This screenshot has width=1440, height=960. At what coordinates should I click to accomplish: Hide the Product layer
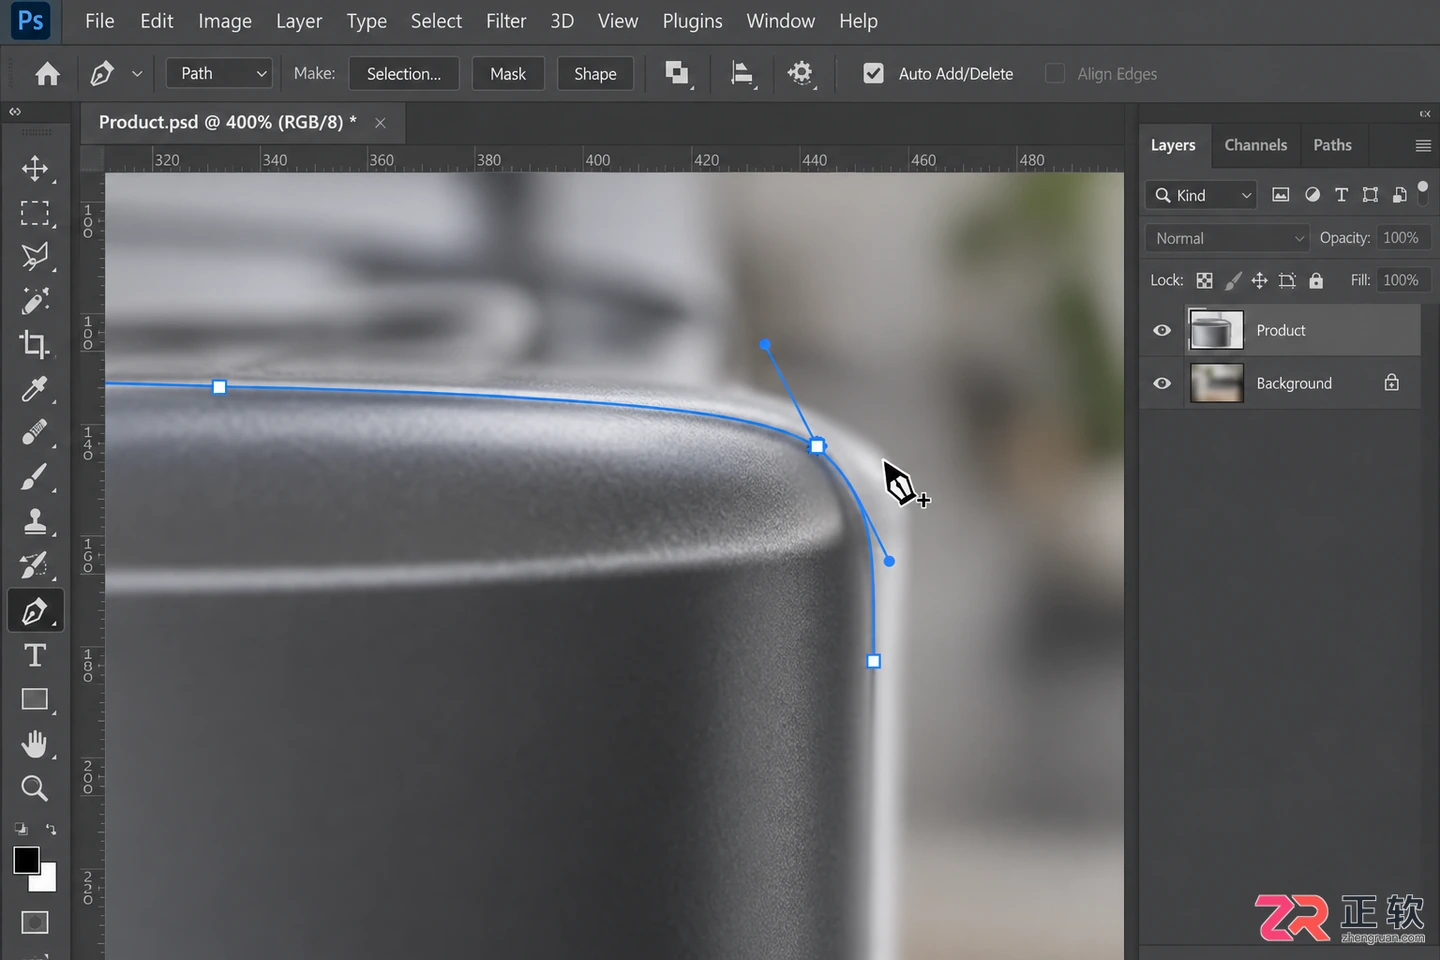1162,330
